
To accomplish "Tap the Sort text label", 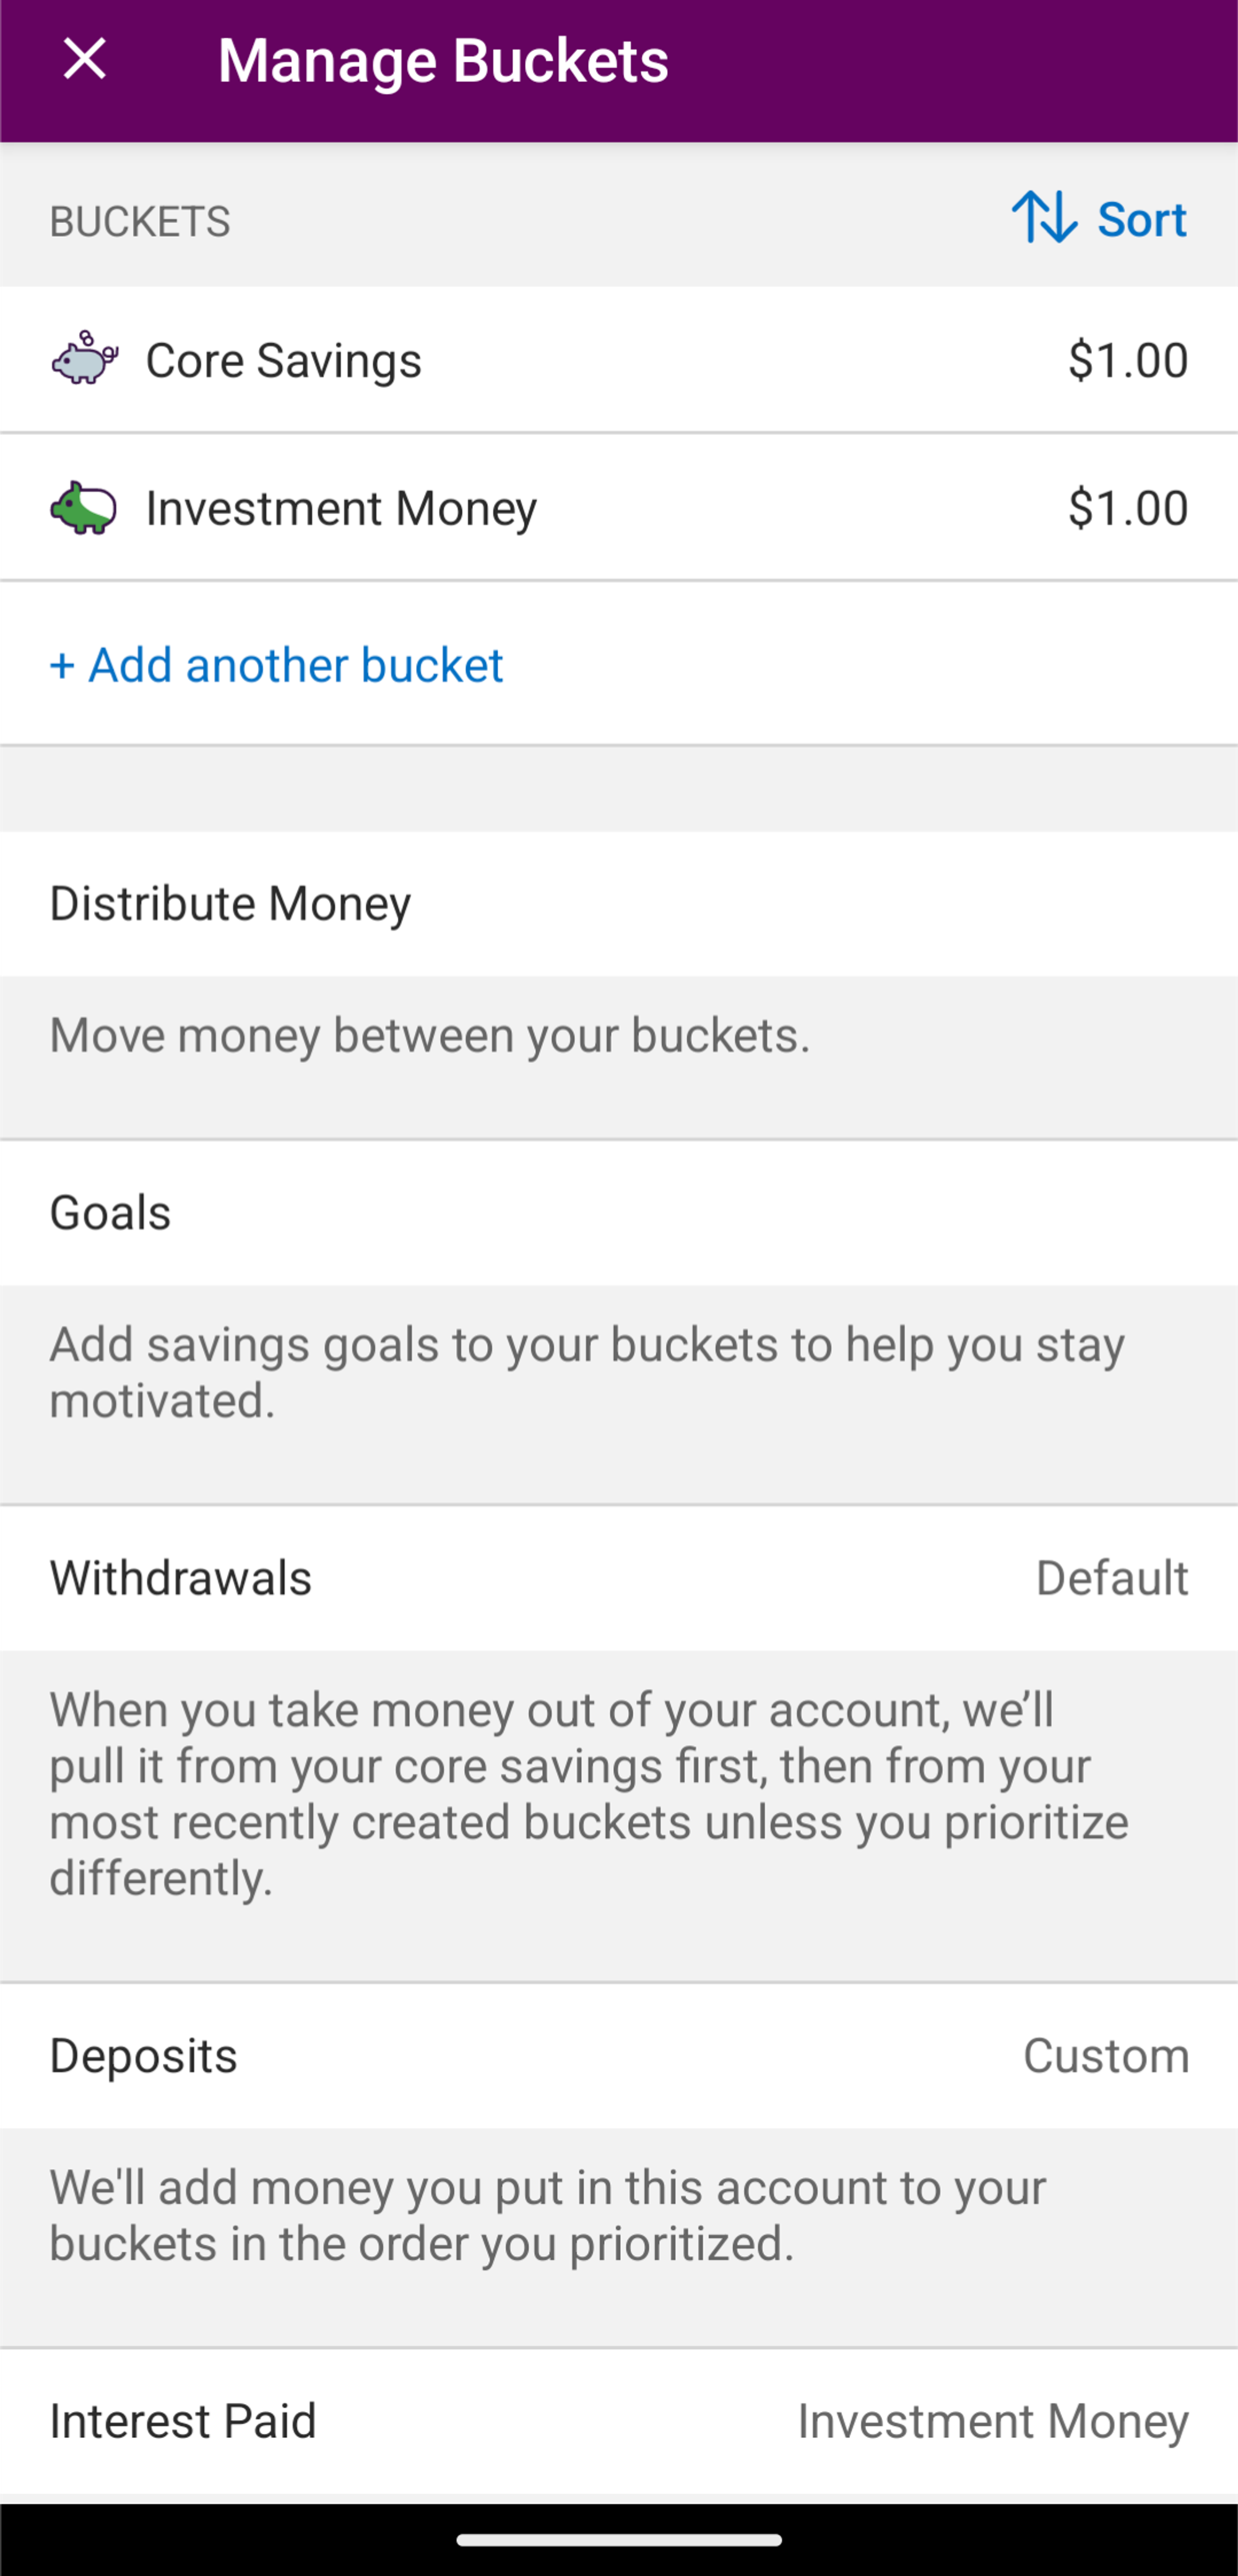I will point(1142,218).
